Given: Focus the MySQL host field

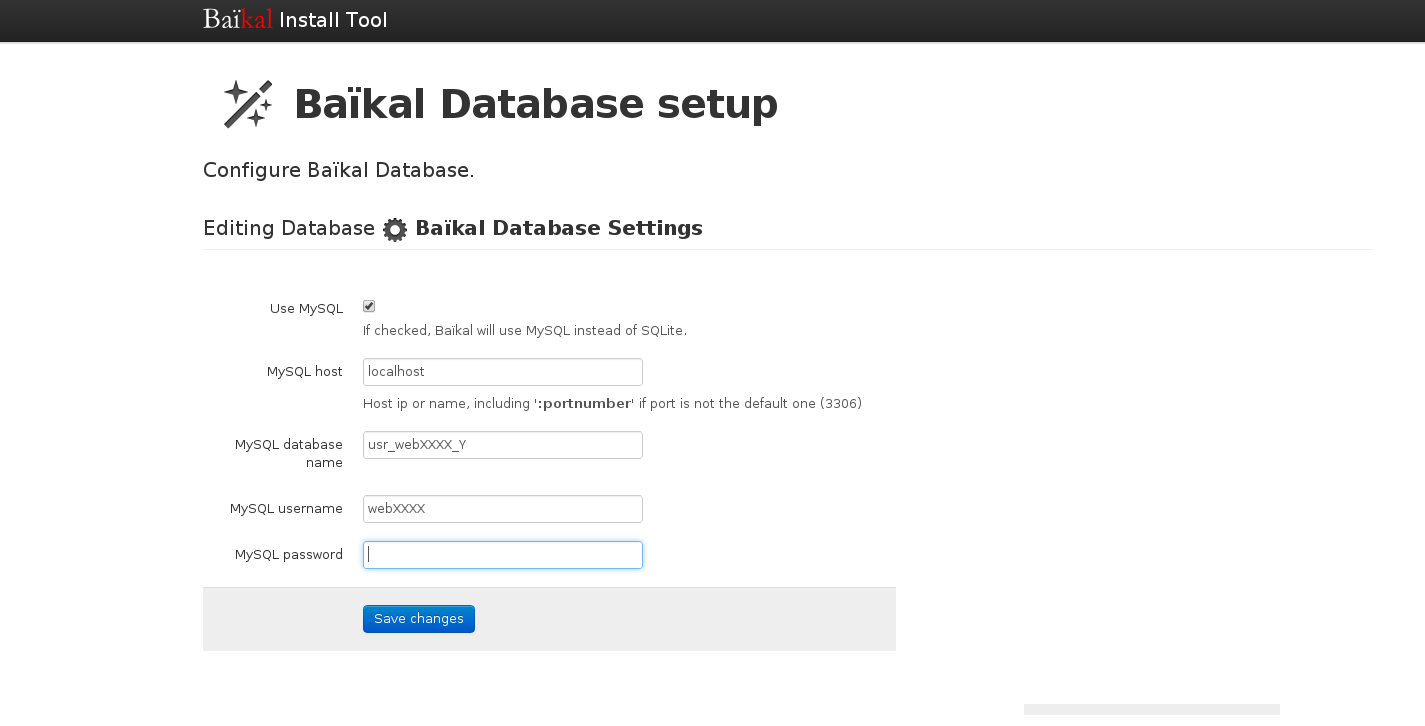Looking at the screenshot, I should point(503,372).
